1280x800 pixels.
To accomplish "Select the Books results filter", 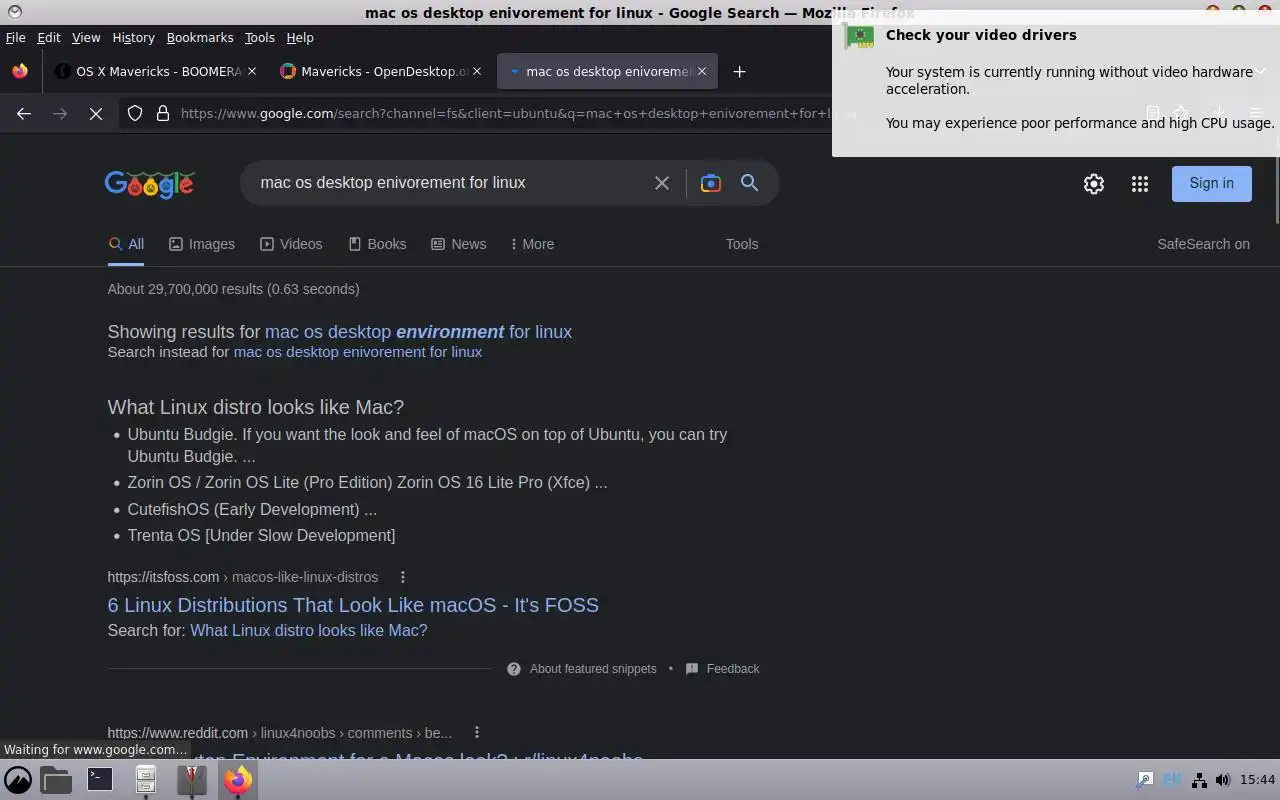I will (x=377, y=244).
